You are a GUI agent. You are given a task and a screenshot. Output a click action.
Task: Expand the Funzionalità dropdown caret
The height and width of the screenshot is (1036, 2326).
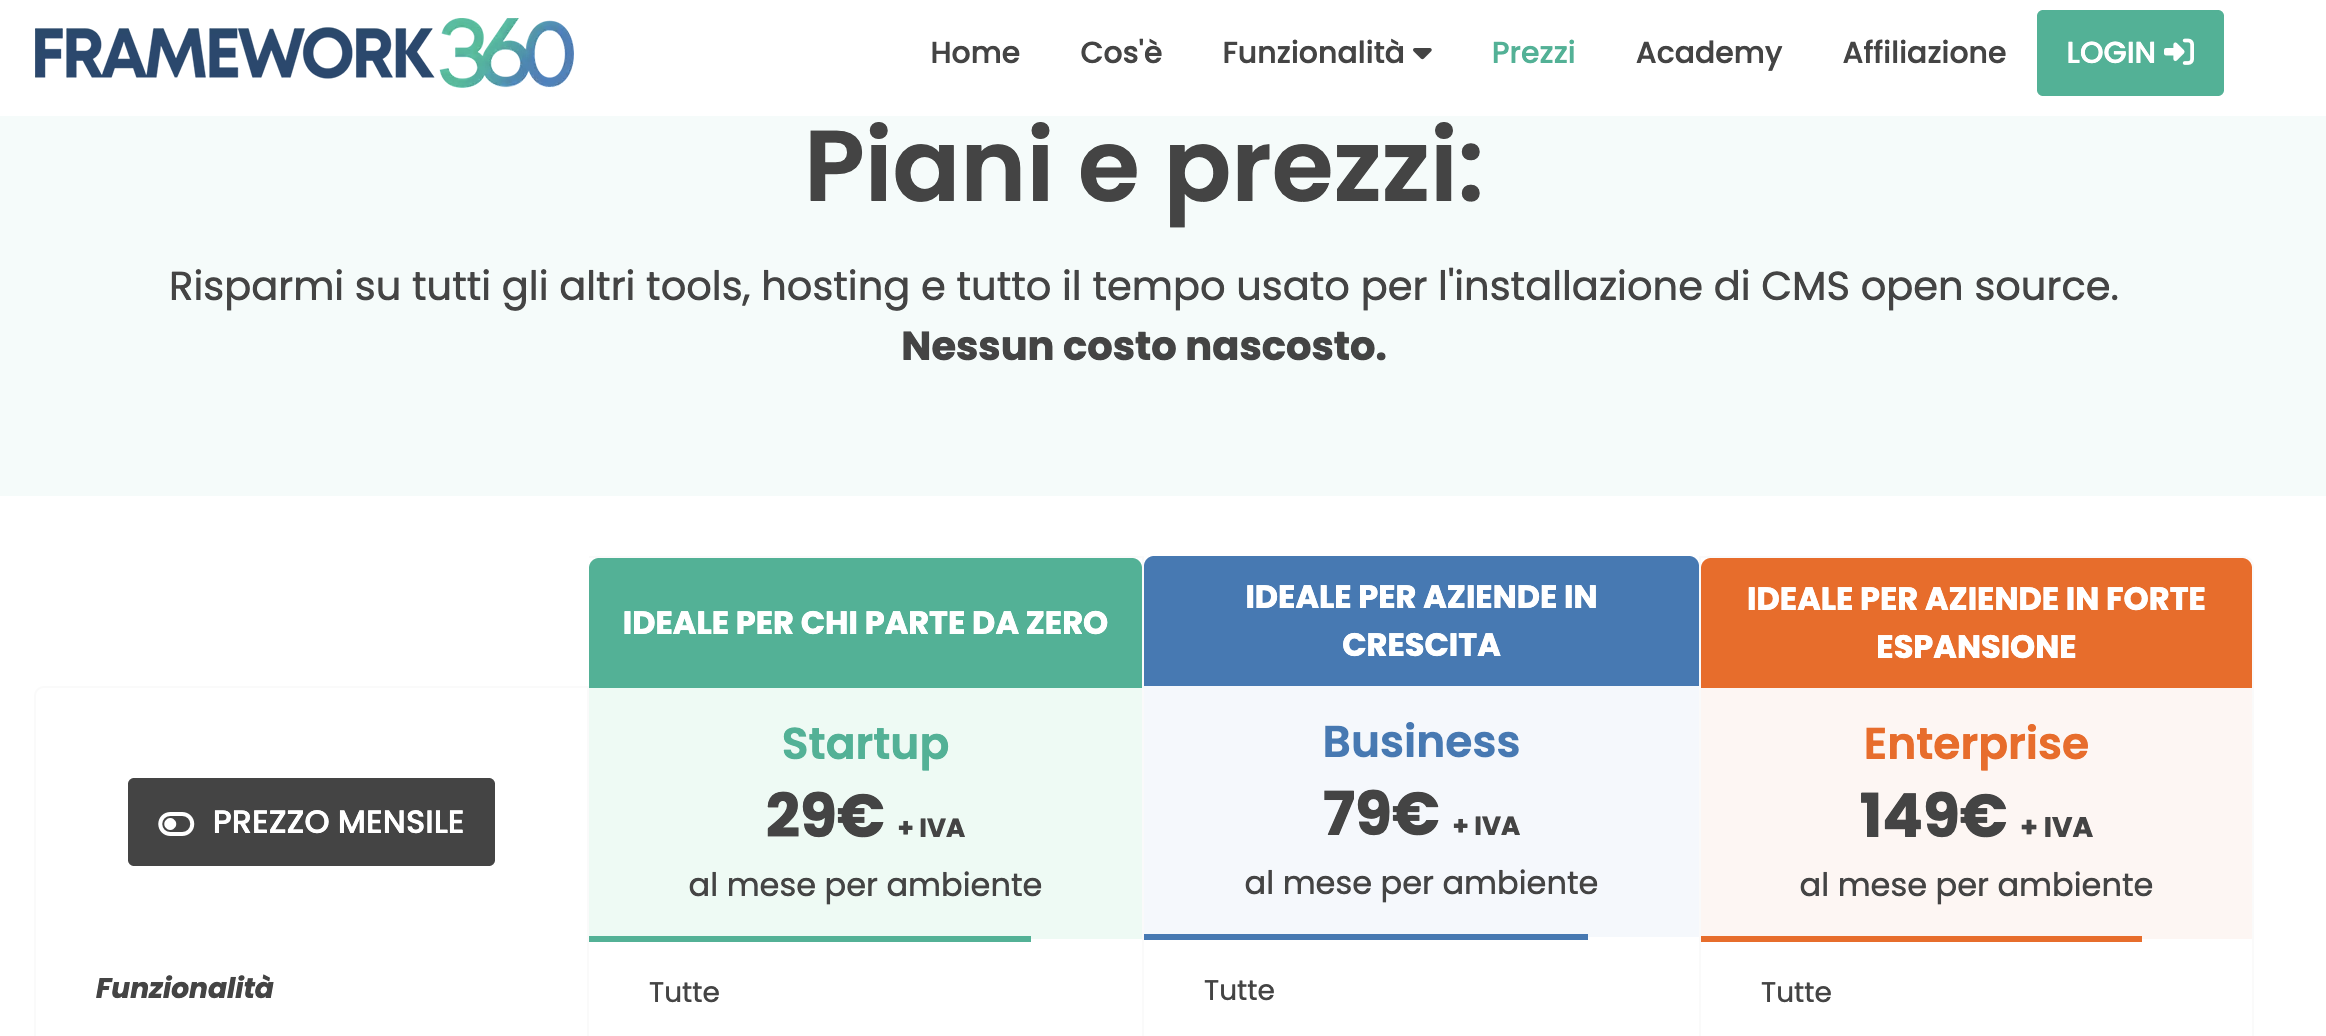[1423, 53]
